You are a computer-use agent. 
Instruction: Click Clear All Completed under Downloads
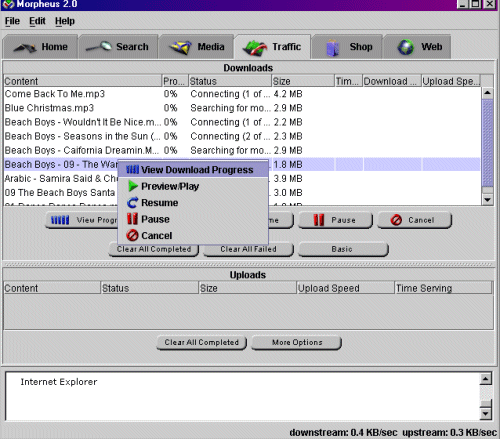point(154,249)
